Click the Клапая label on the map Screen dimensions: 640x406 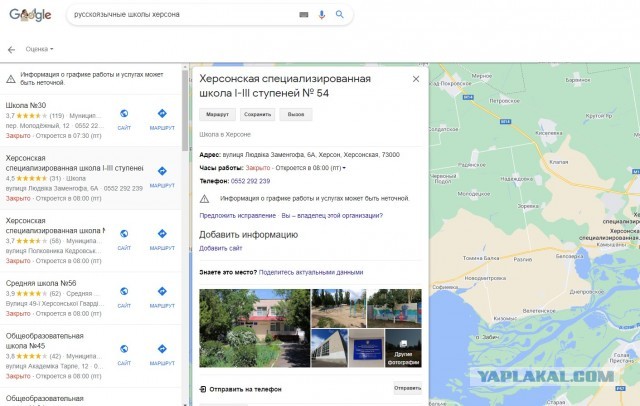click(x=559, y=162)
